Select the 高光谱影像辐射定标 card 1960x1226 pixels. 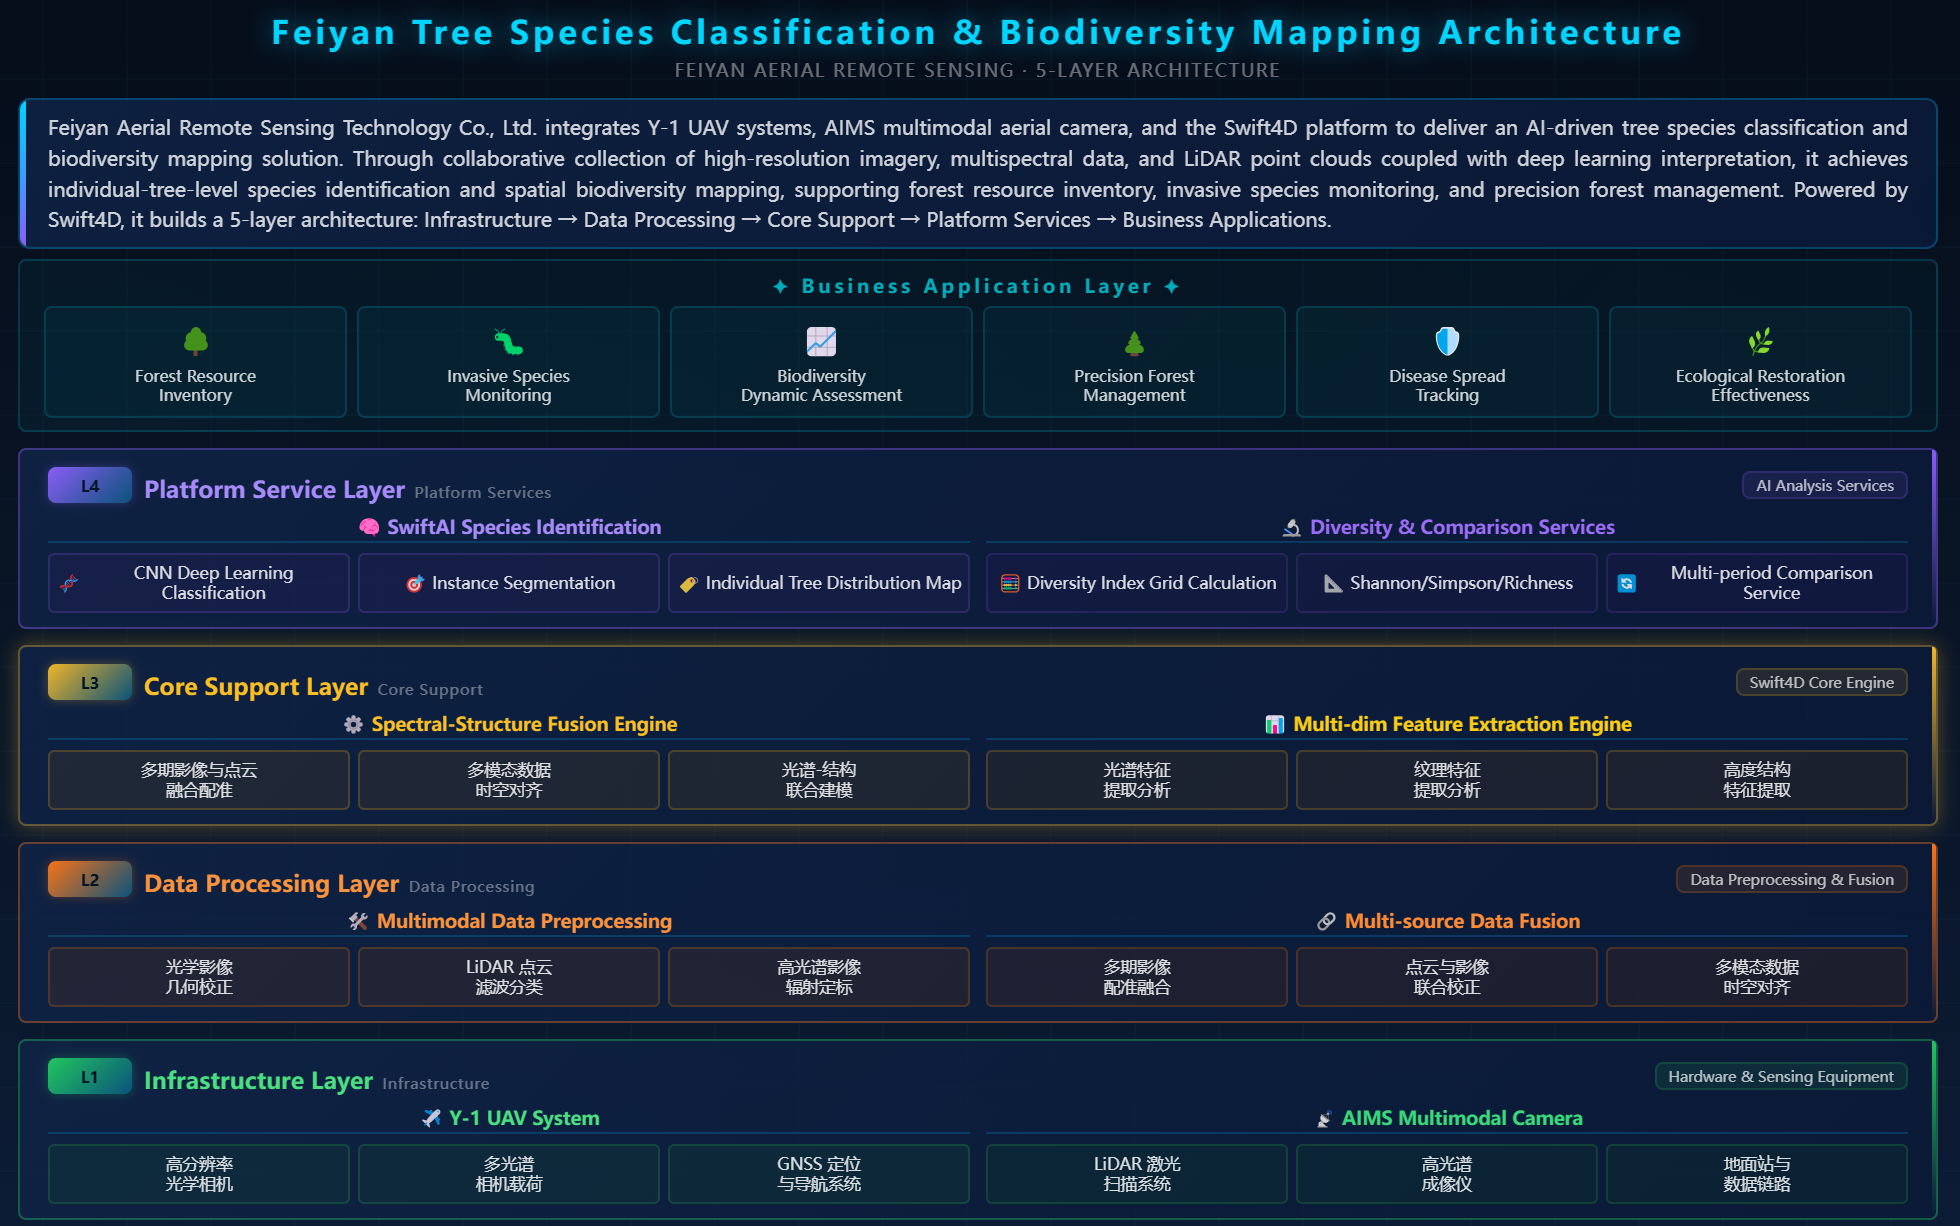(819, 977)
